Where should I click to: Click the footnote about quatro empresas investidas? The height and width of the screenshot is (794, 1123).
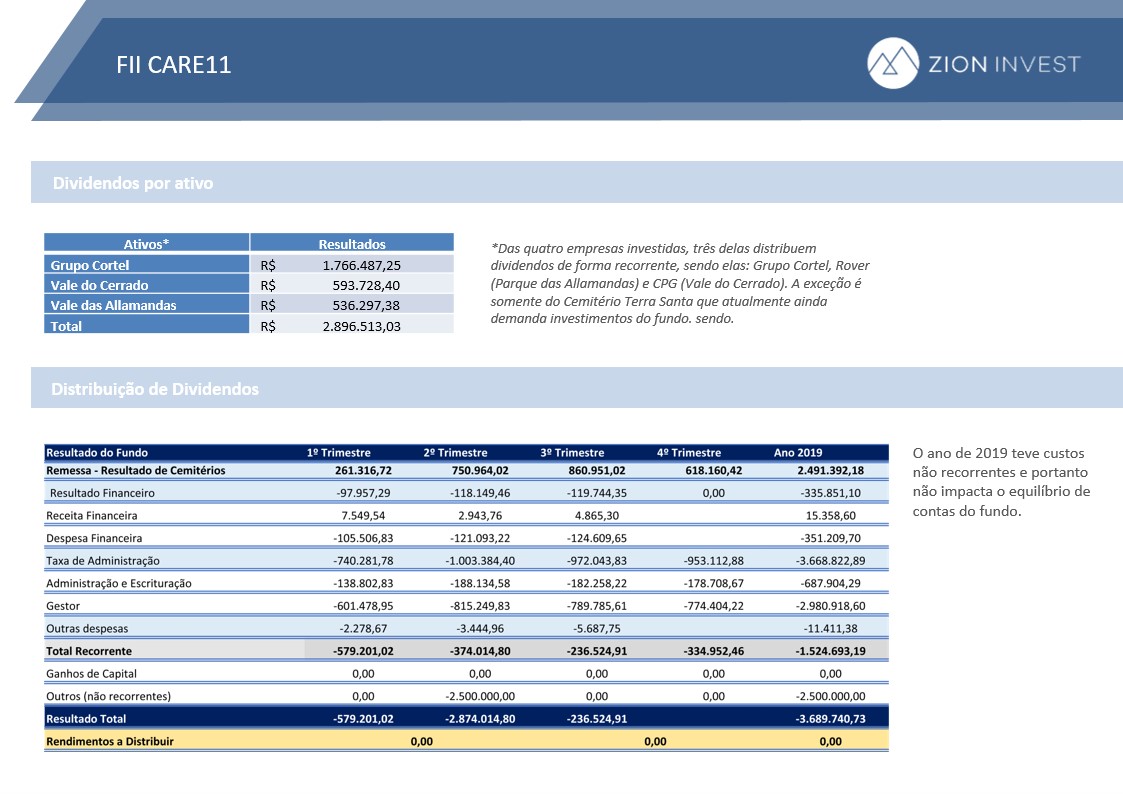(x=680, y=284)
